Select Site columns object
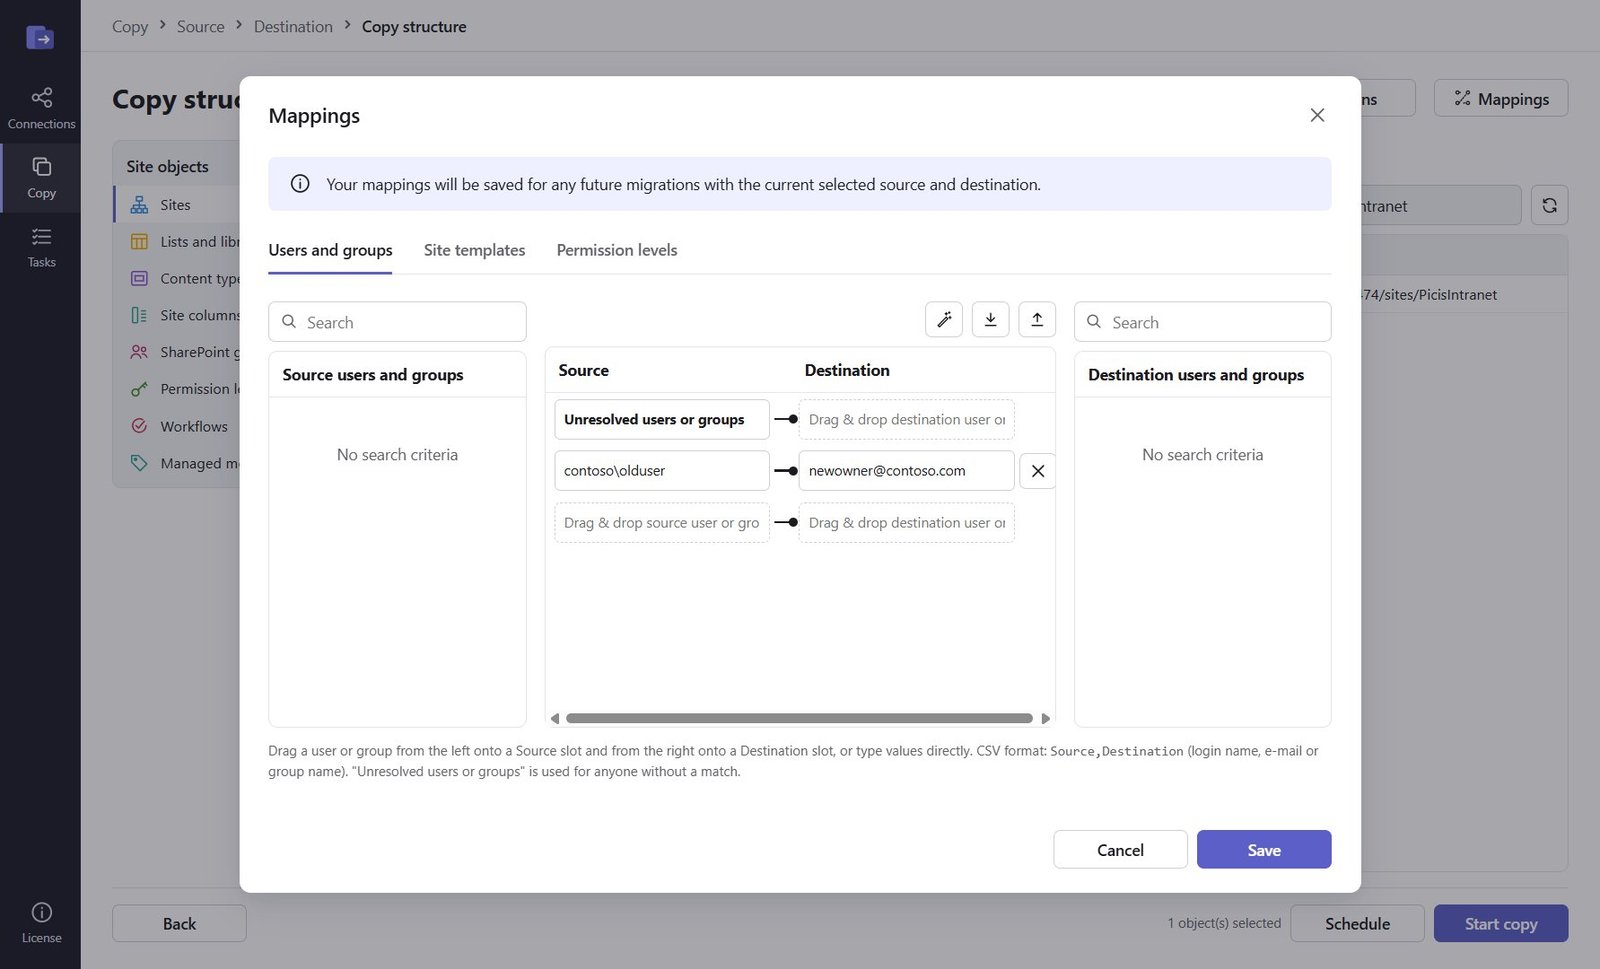 pyautogui.click(x=177, y=315)
